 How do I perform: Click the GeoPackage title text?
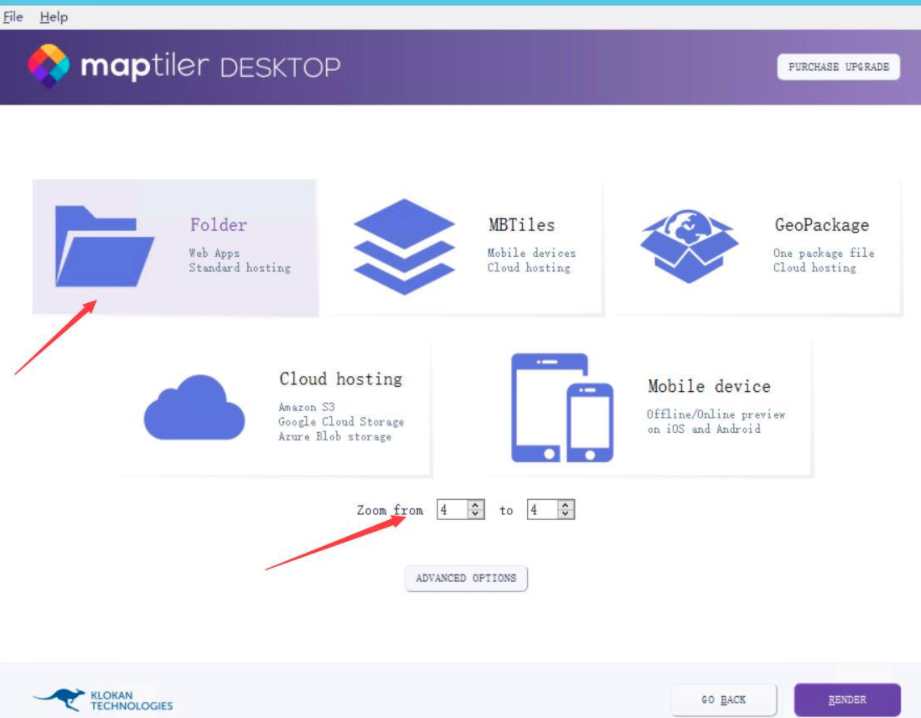(822, 225)
